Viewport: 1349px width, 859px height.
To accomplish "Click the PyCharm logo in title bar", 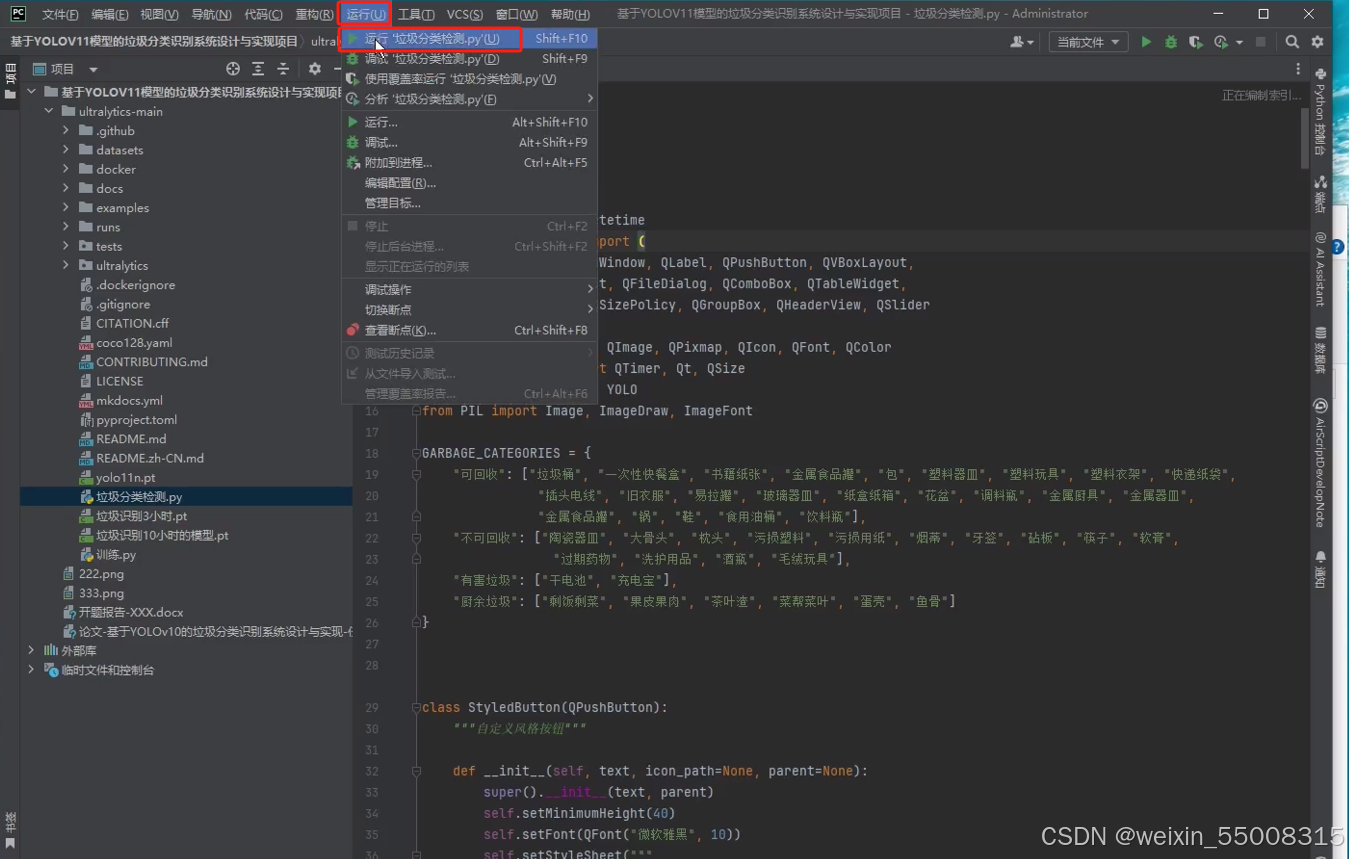I will point(18,13).
